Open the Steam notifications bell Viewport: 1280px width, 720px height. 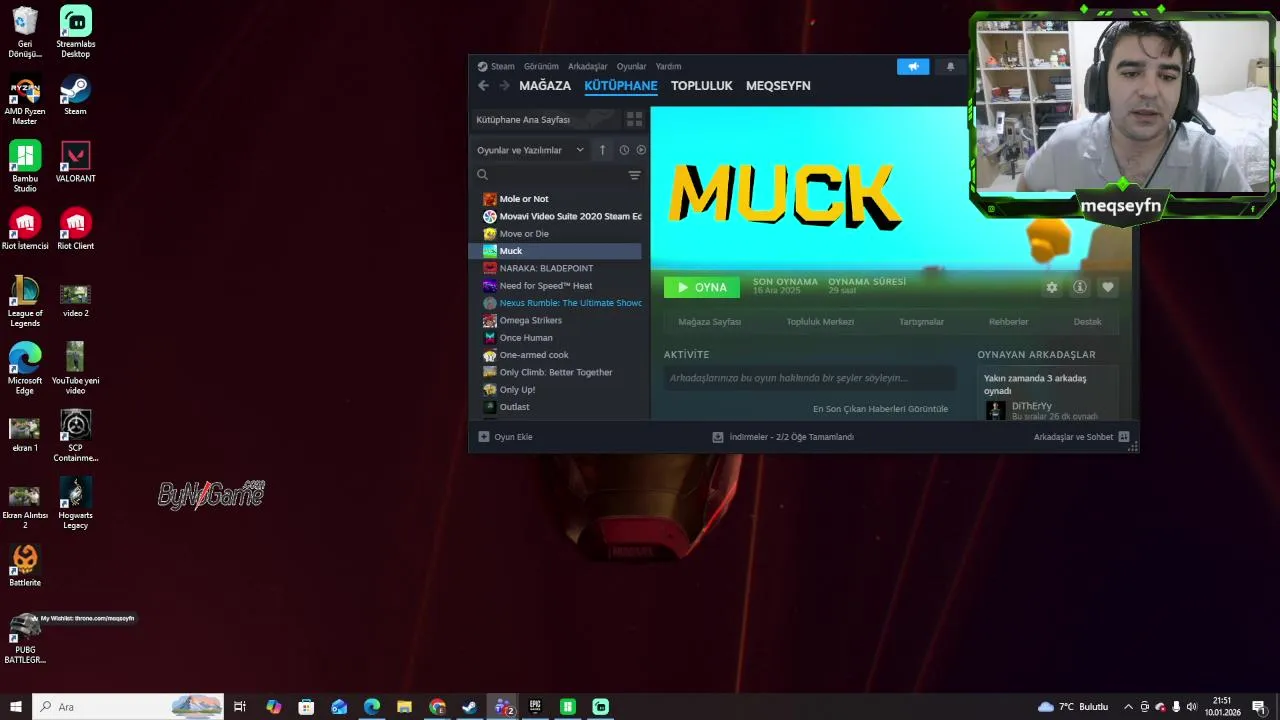(950, 66)
